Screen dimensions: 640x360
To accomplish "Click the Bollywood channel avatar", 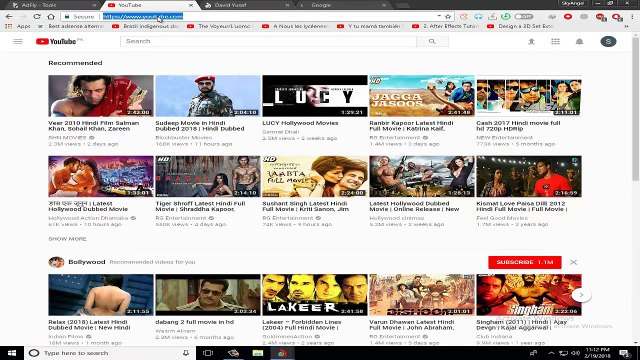I will coord(56,262).
